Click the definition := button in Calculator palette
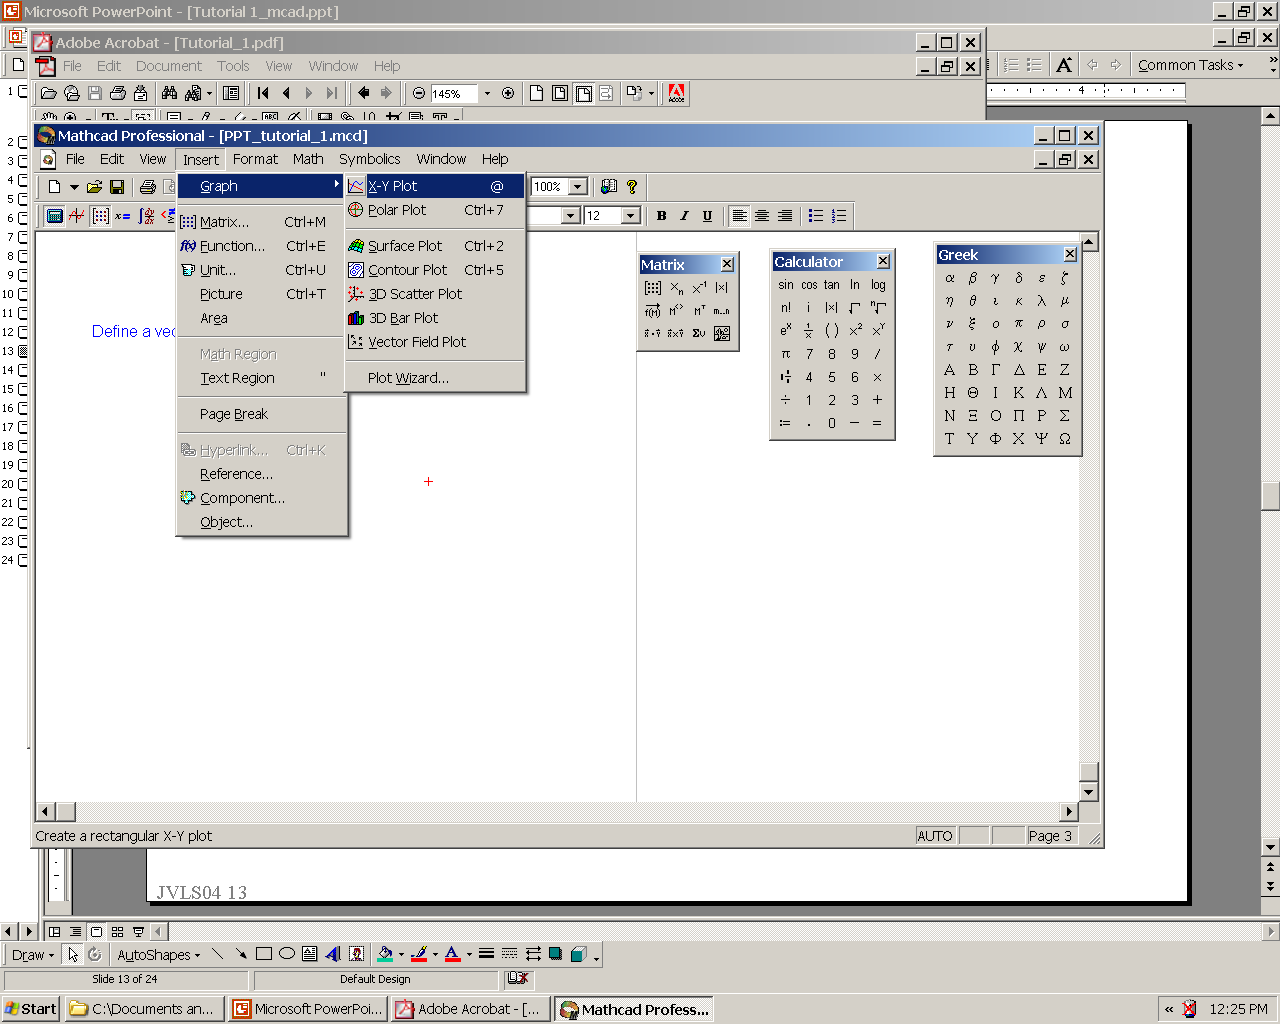The height and width of the screenshot is (1024, 1280). 786,423
